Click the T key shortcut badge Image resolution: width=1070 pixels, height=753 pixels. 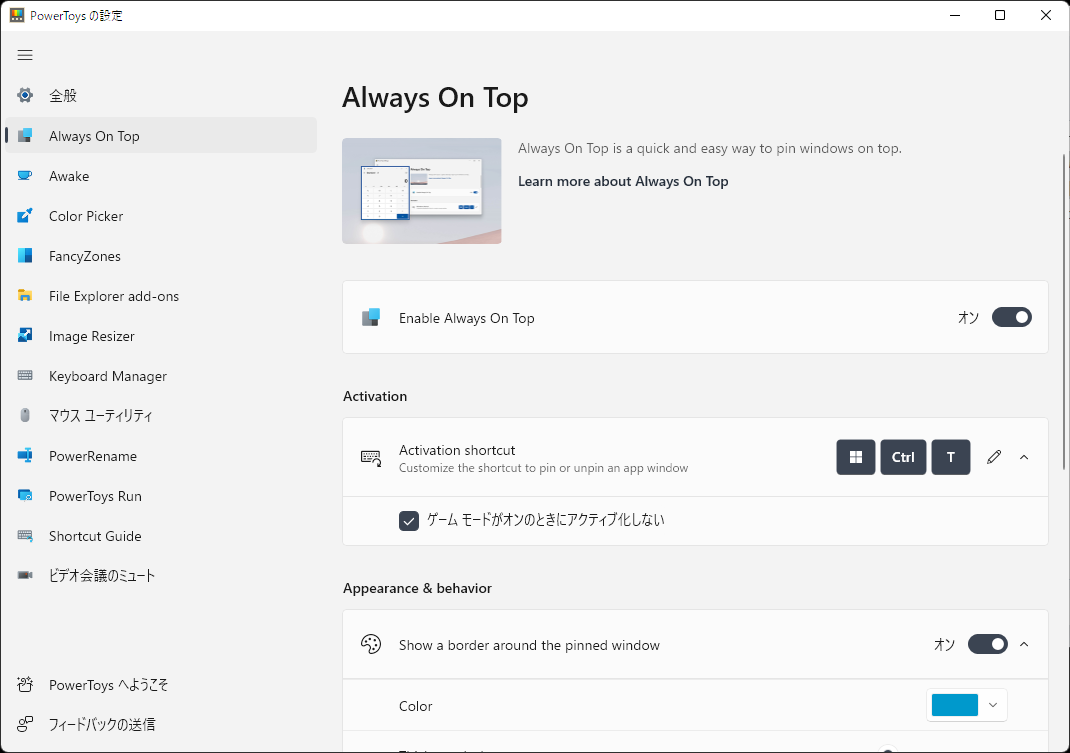point(951,457)
